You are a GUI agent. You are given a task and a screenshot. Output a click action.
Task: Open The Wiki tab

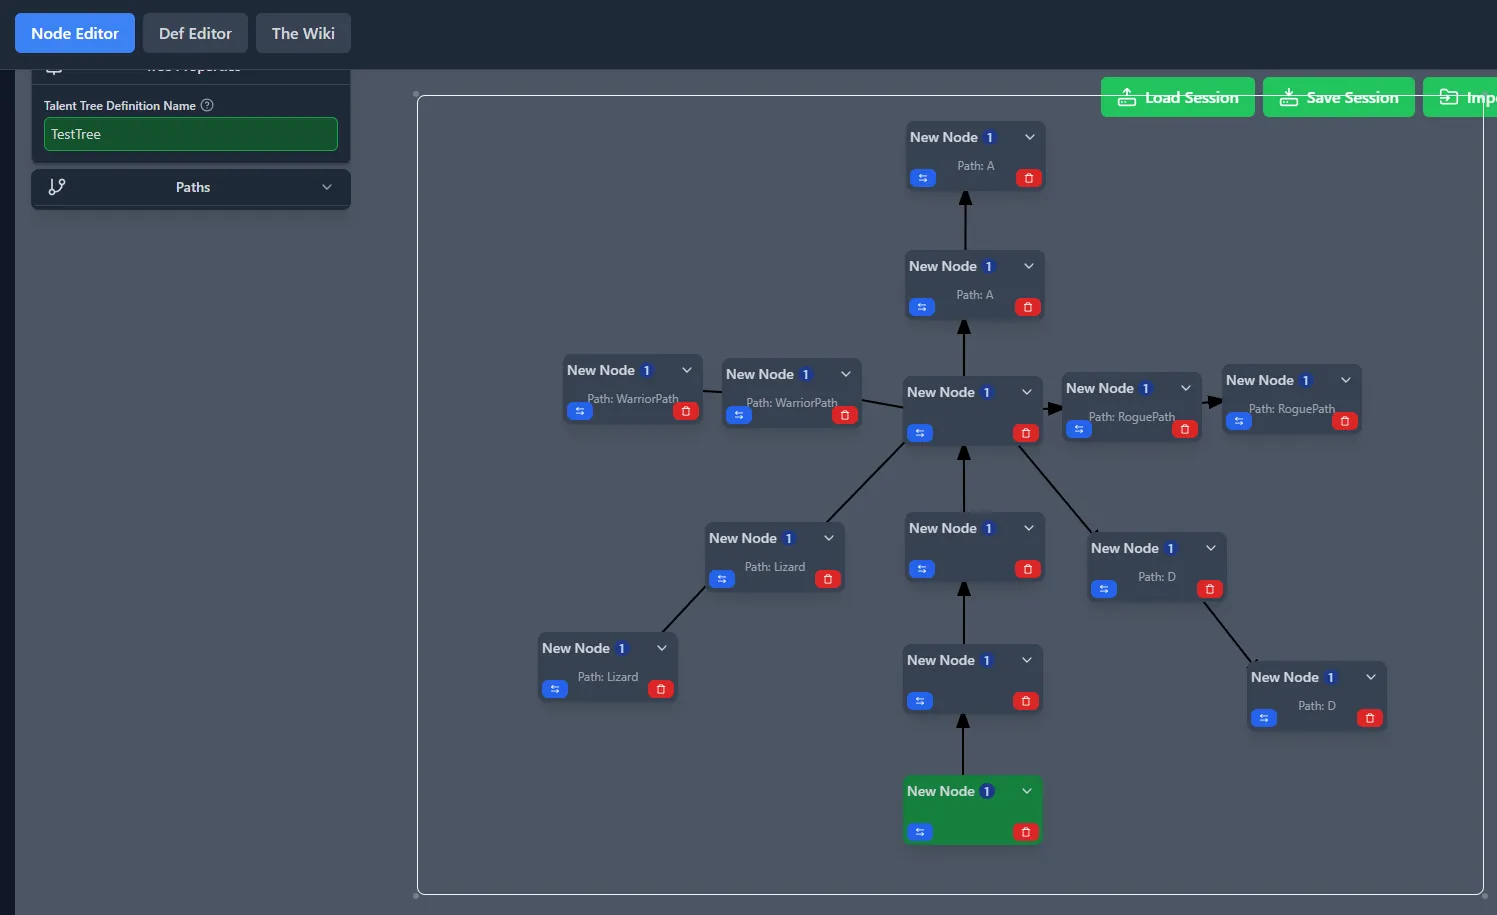303,33
